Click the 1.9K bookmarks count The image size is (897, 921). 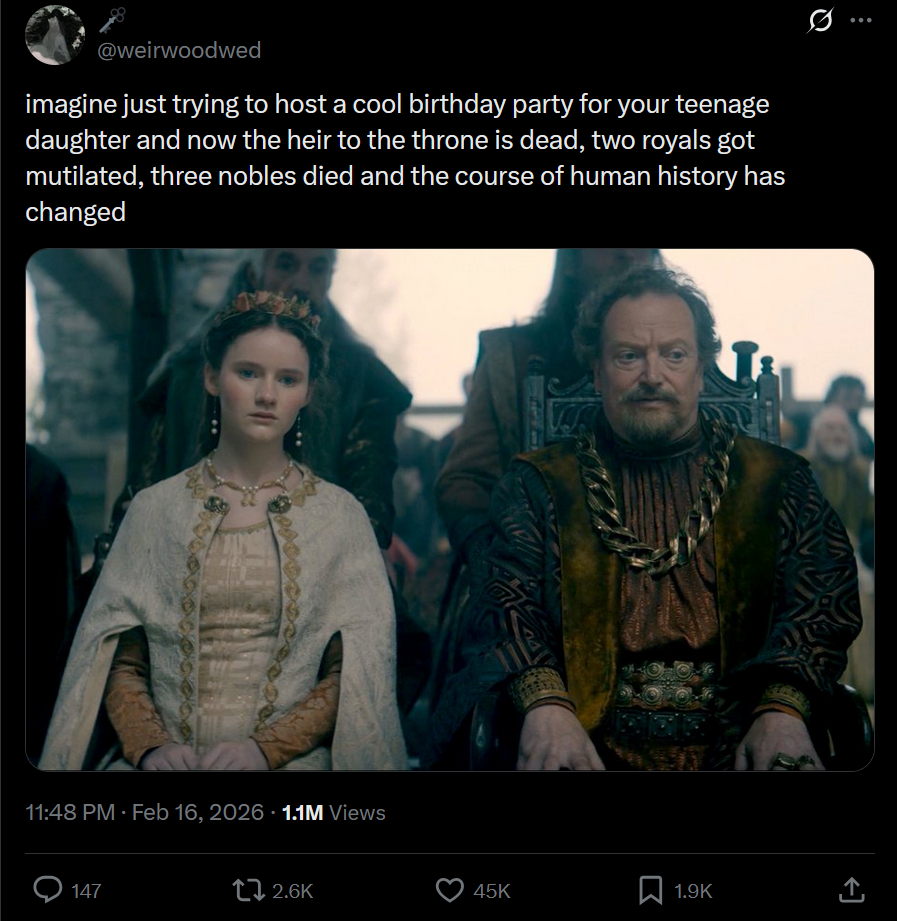click(x=693, y=890)
